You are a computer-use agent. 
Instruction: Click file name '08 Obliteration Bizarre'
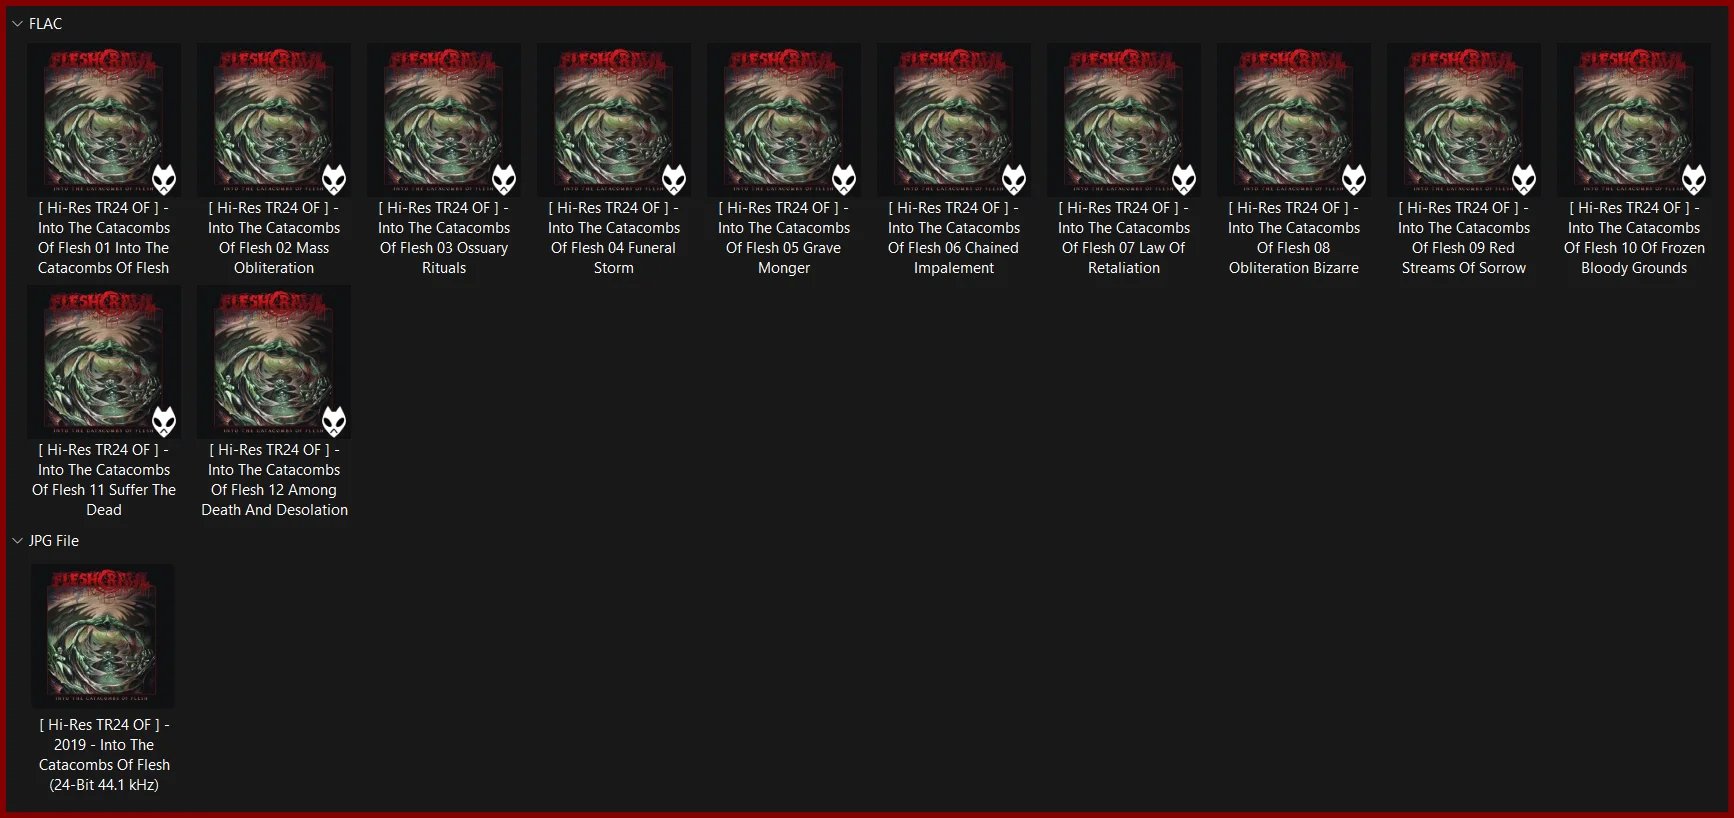click(1294, 238)
